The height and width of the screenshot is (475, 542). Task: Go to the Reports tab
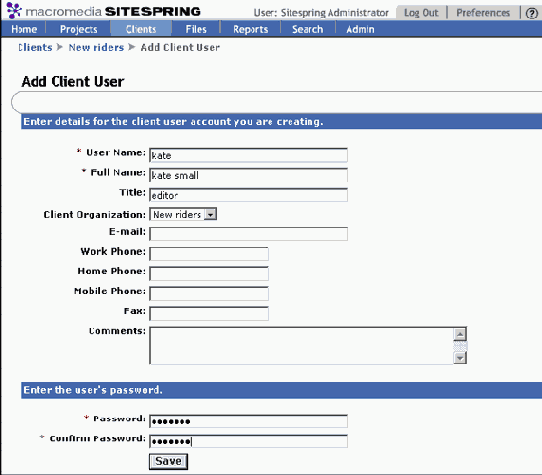(x=251, y=29)
